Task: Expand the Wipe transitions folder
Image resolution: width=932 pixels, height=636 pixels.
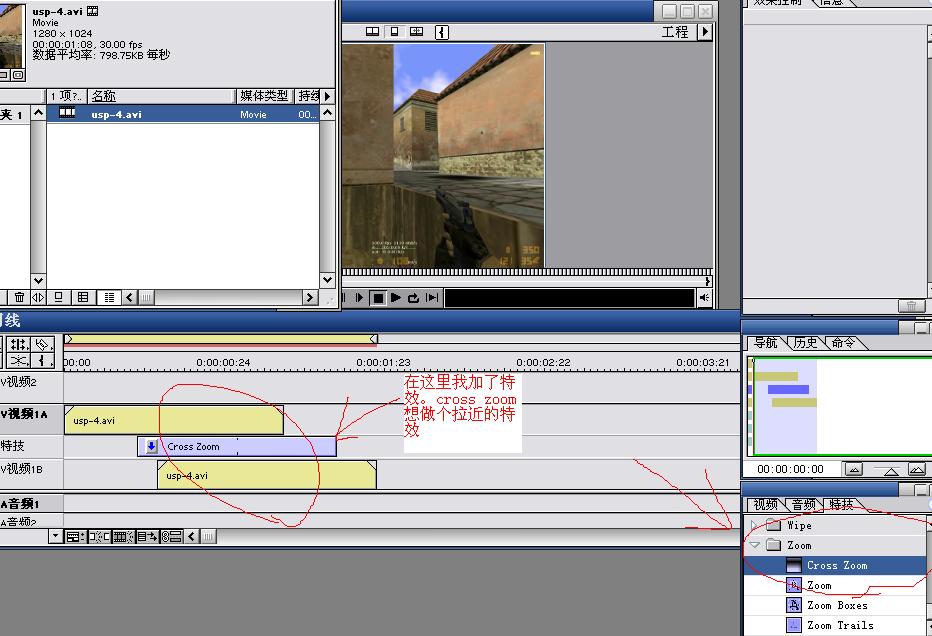Action: [754, 525]
